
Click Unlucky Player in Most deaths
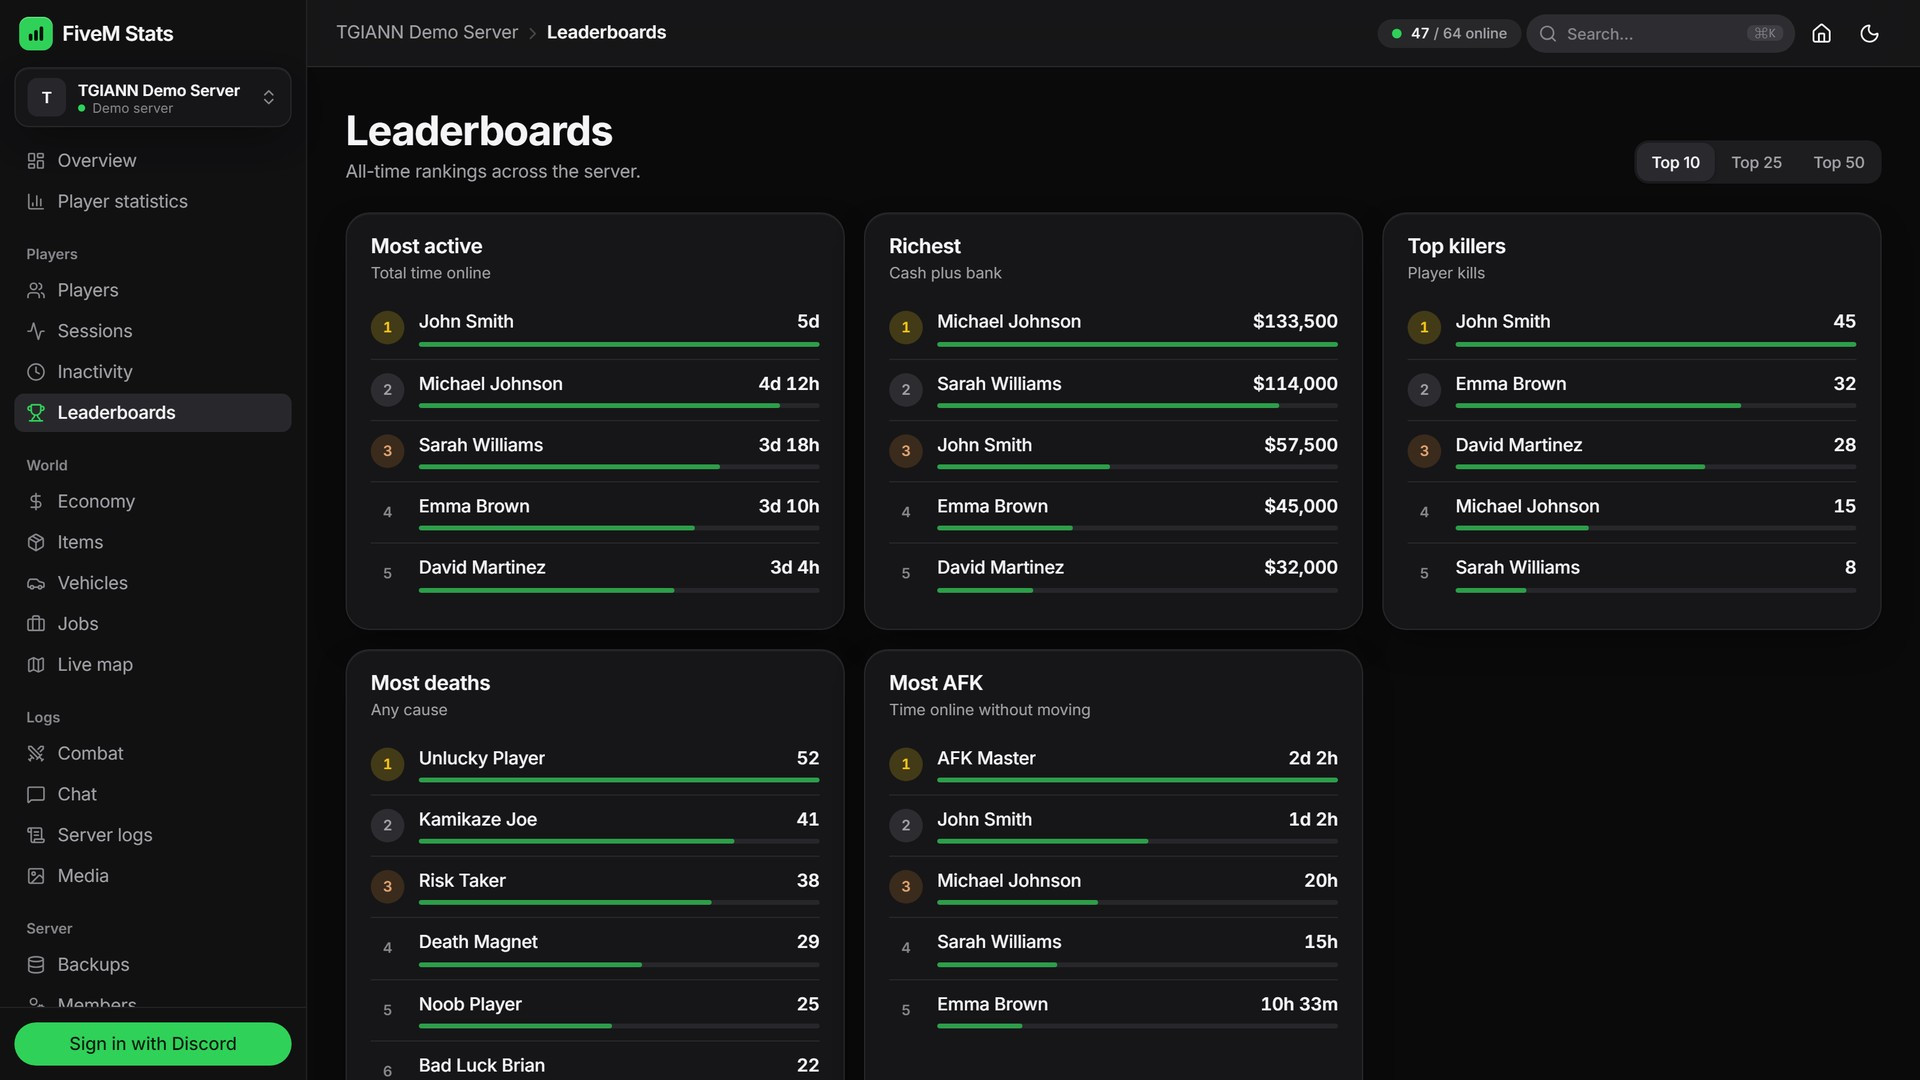coord(481,758)
